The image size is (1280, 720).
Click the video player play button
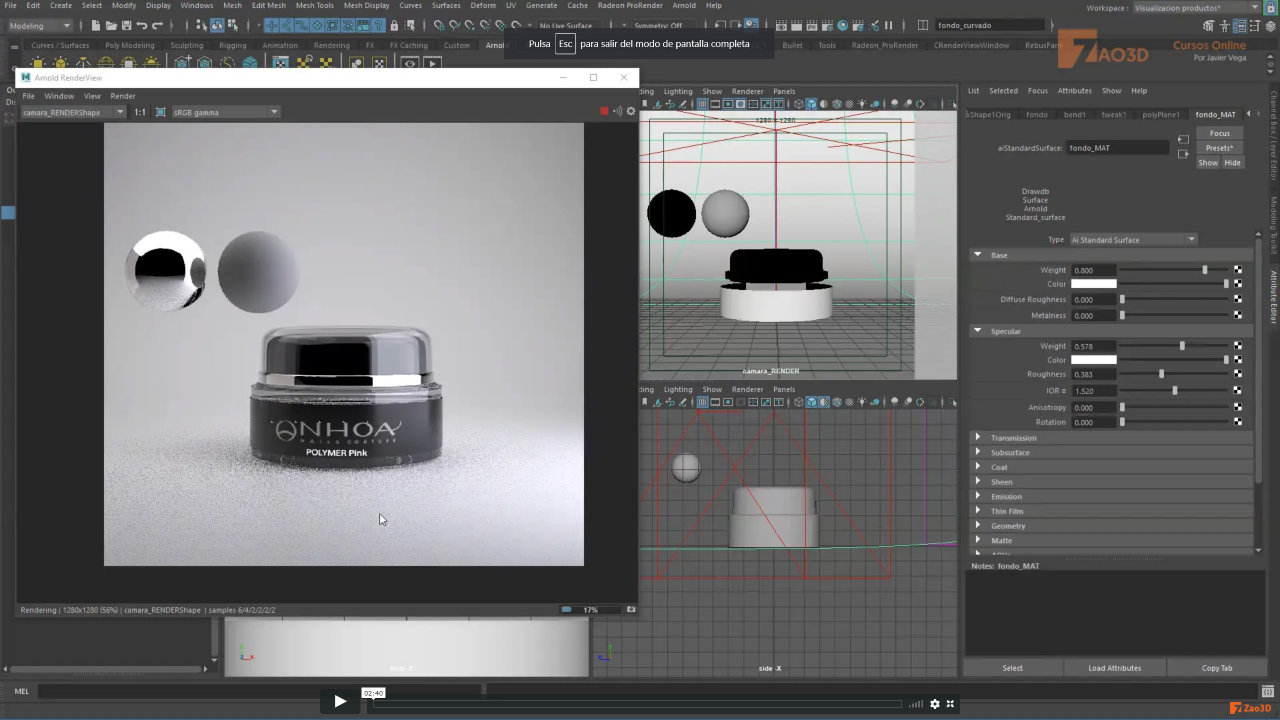pos(340,702)
